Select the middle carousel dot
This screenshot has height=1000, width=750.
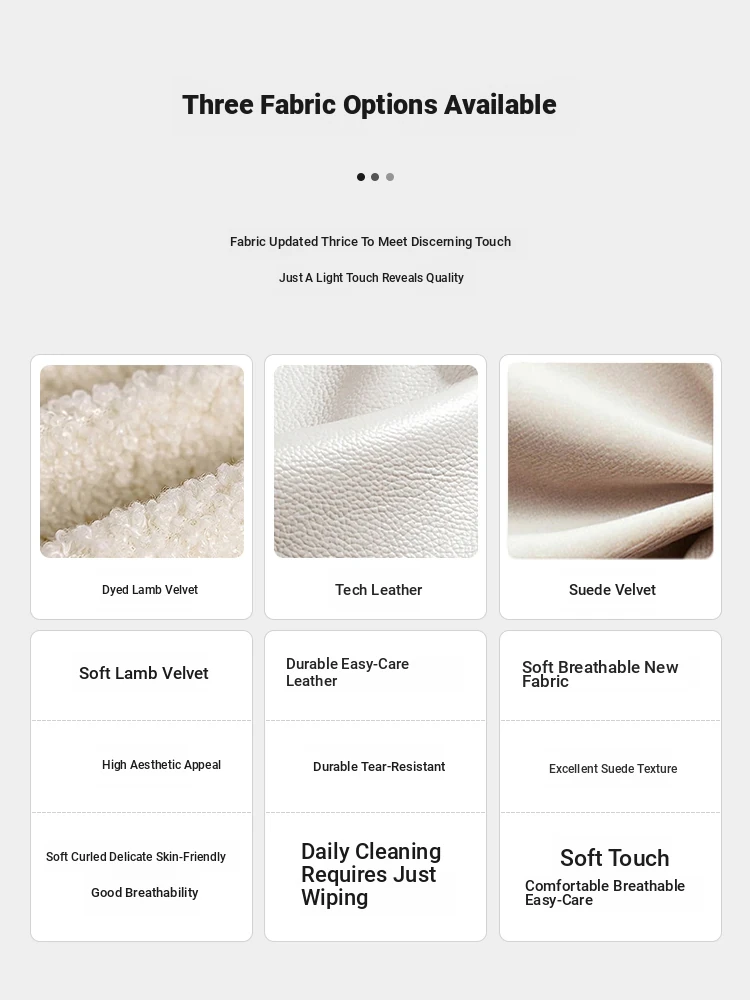click(x=375, y=177)
